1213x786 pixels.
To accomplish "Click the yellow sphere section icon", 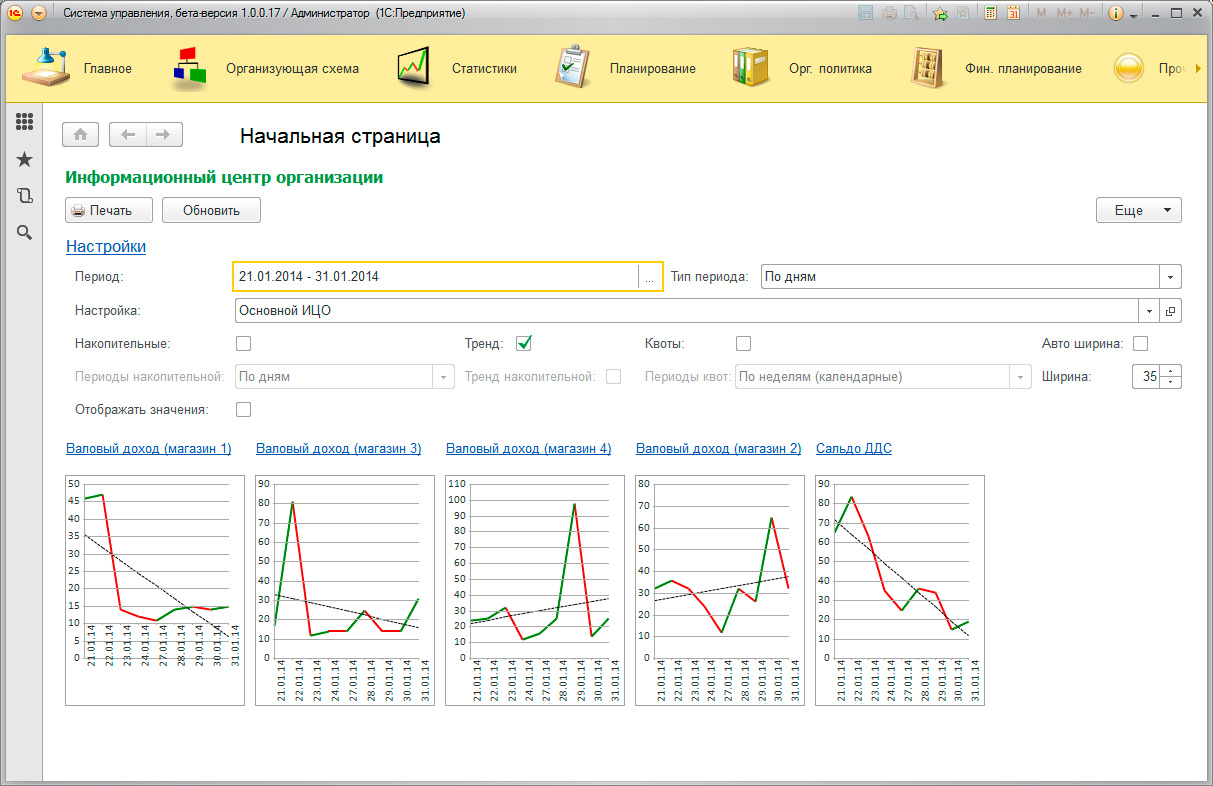I will pyautogui.click(x=1129, y=69).
